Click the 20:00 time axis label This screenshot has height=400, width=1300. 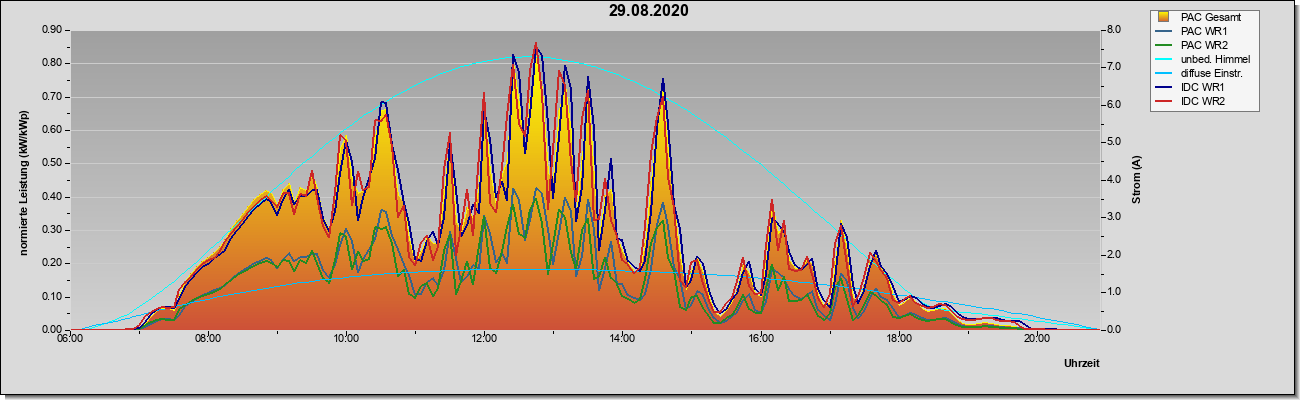click(1036, 338)
